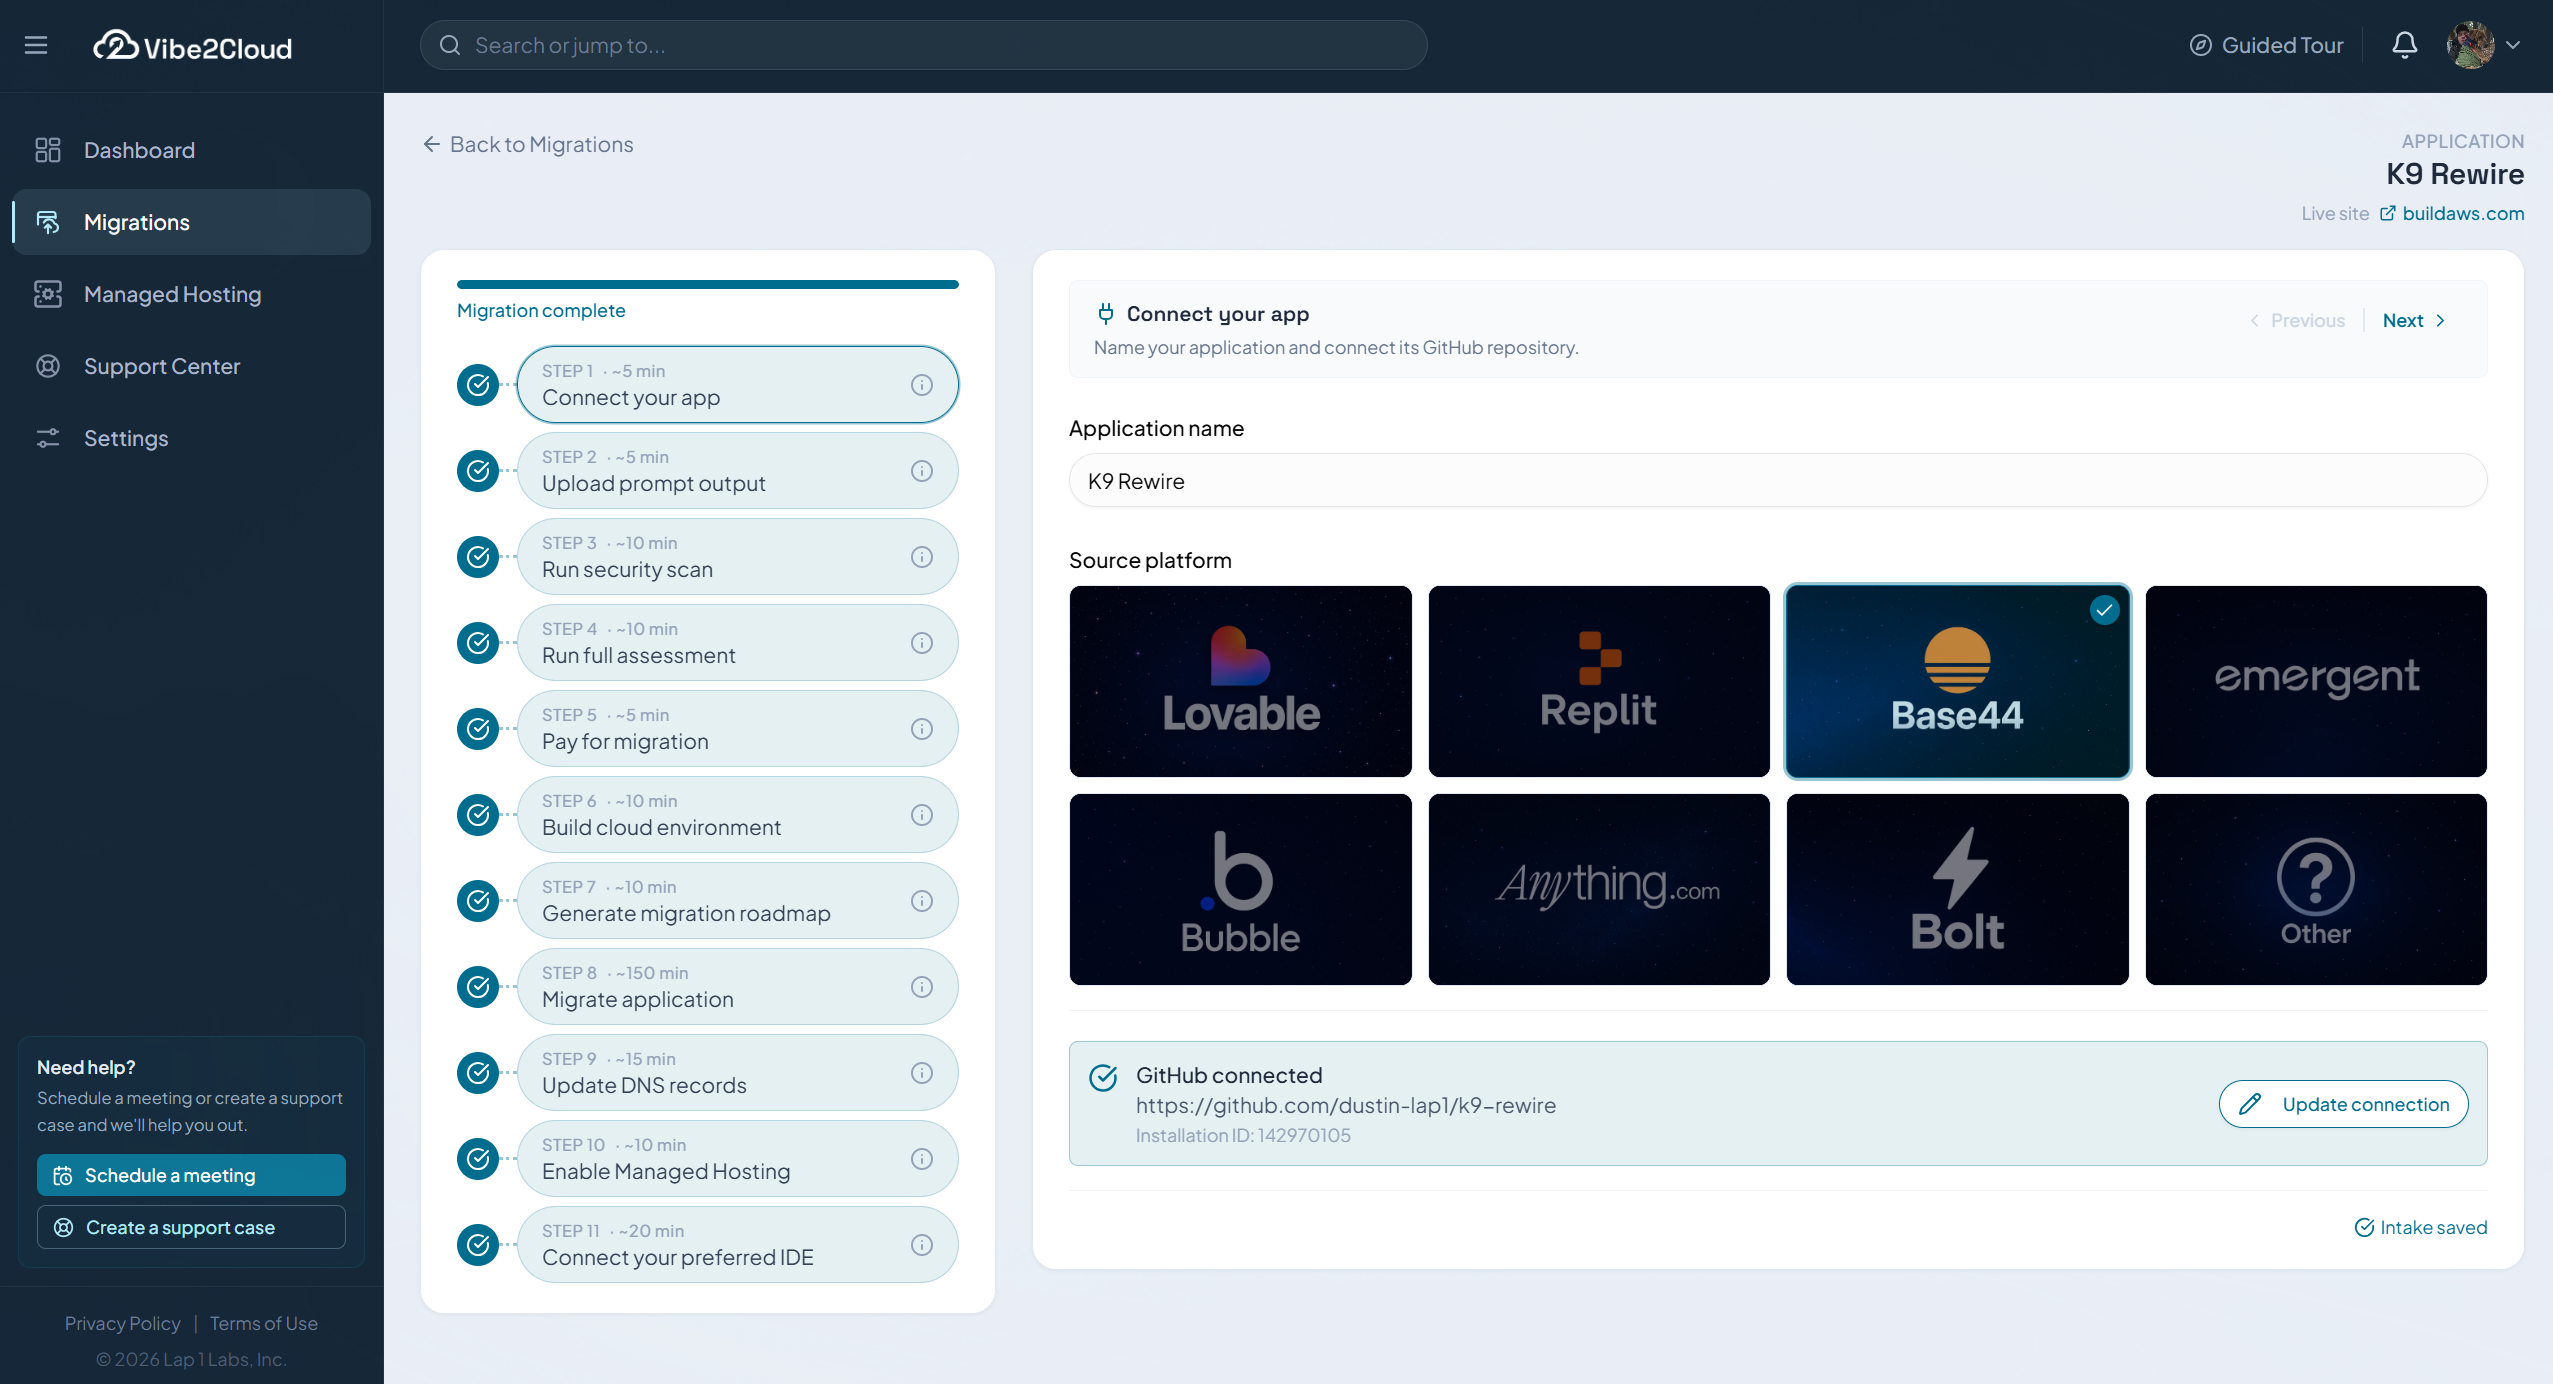Click the migration progress bar
The width and height of the screenshot is (2553, 1384).
[x=707, y=285]
